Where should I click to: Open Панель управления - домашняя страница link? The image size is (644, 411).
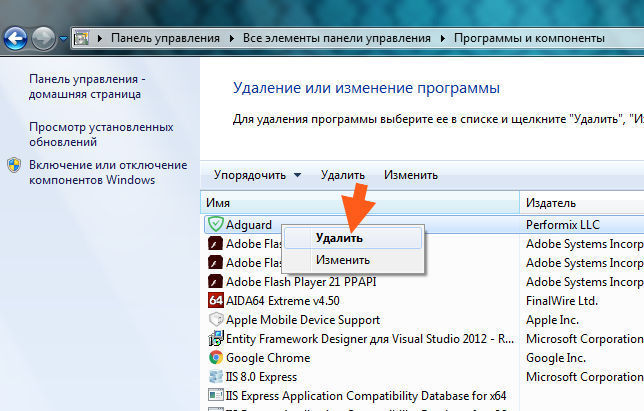tap(87, 87)
